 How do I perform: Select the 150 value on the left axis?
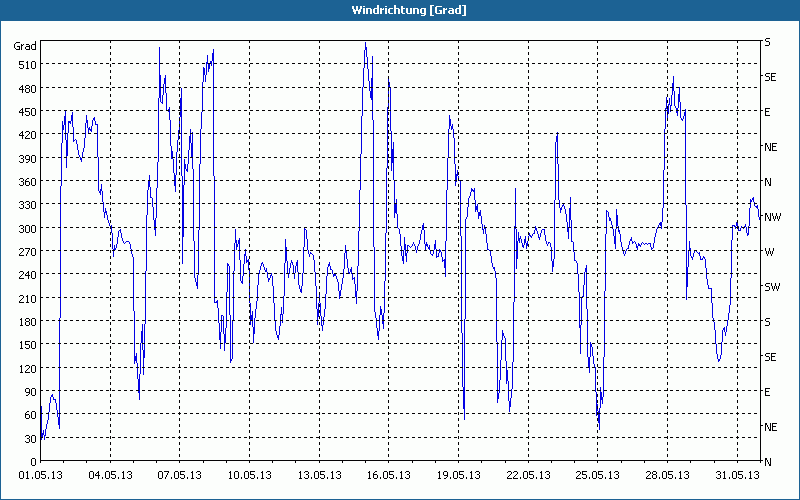pos(28,345)
